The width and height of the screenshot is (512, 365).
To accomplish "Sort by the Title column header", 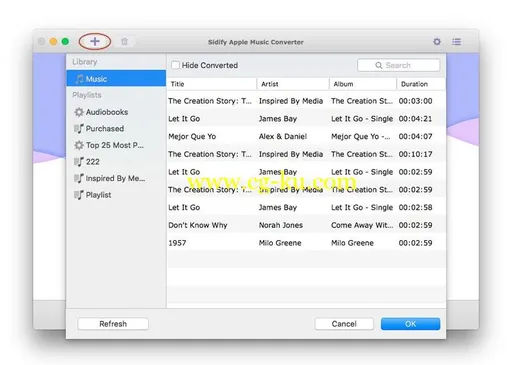I will (212, 84).
